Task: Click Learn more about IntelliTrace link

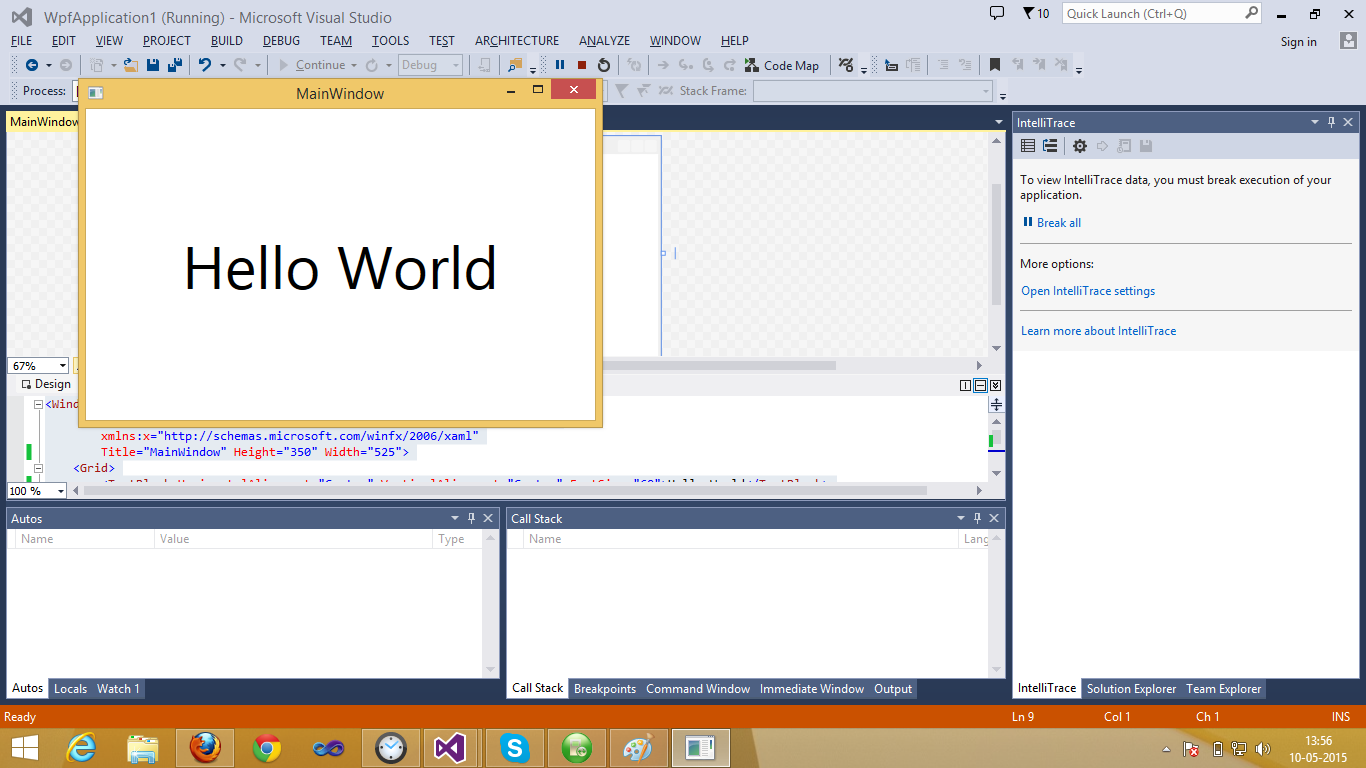Action: tap(1098, 331)
